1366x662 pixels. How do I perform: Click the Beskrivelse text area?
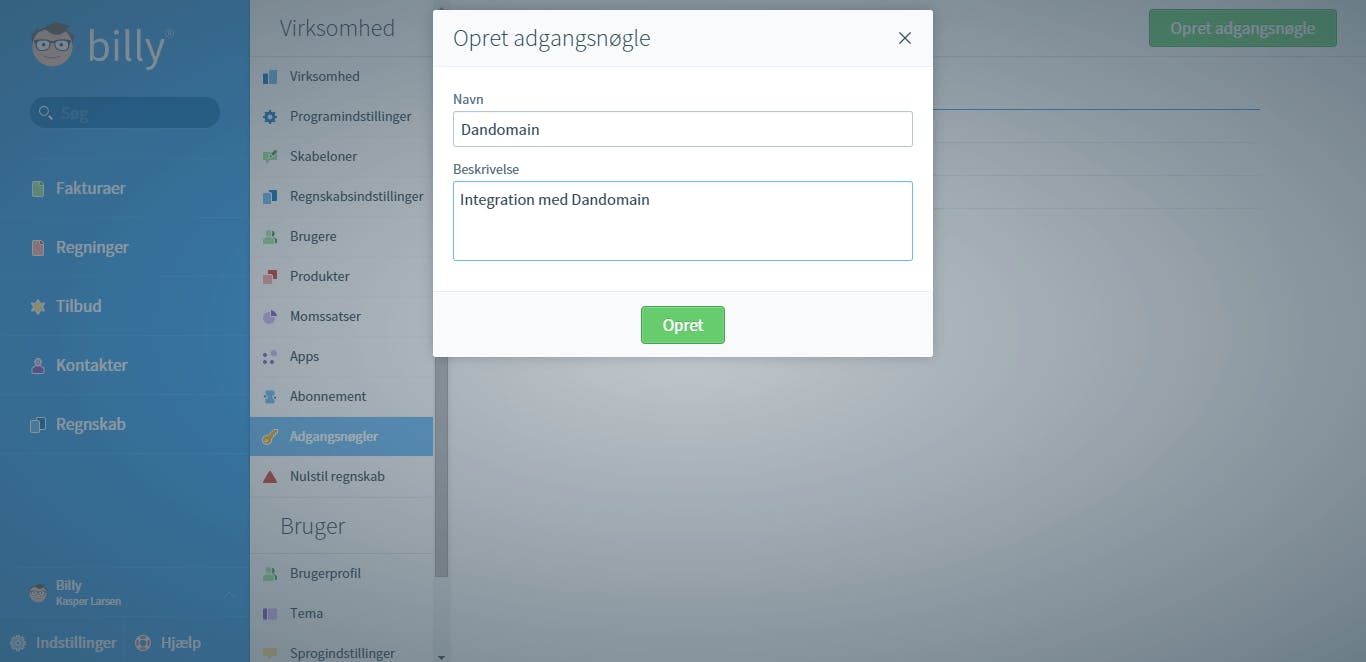[683, 221]
